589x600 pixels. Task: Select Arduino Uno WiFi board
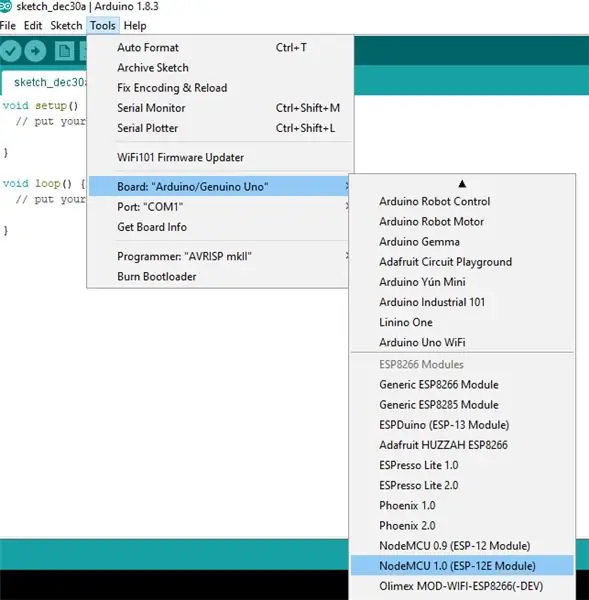pyautogui.click(x=462, y=342)
